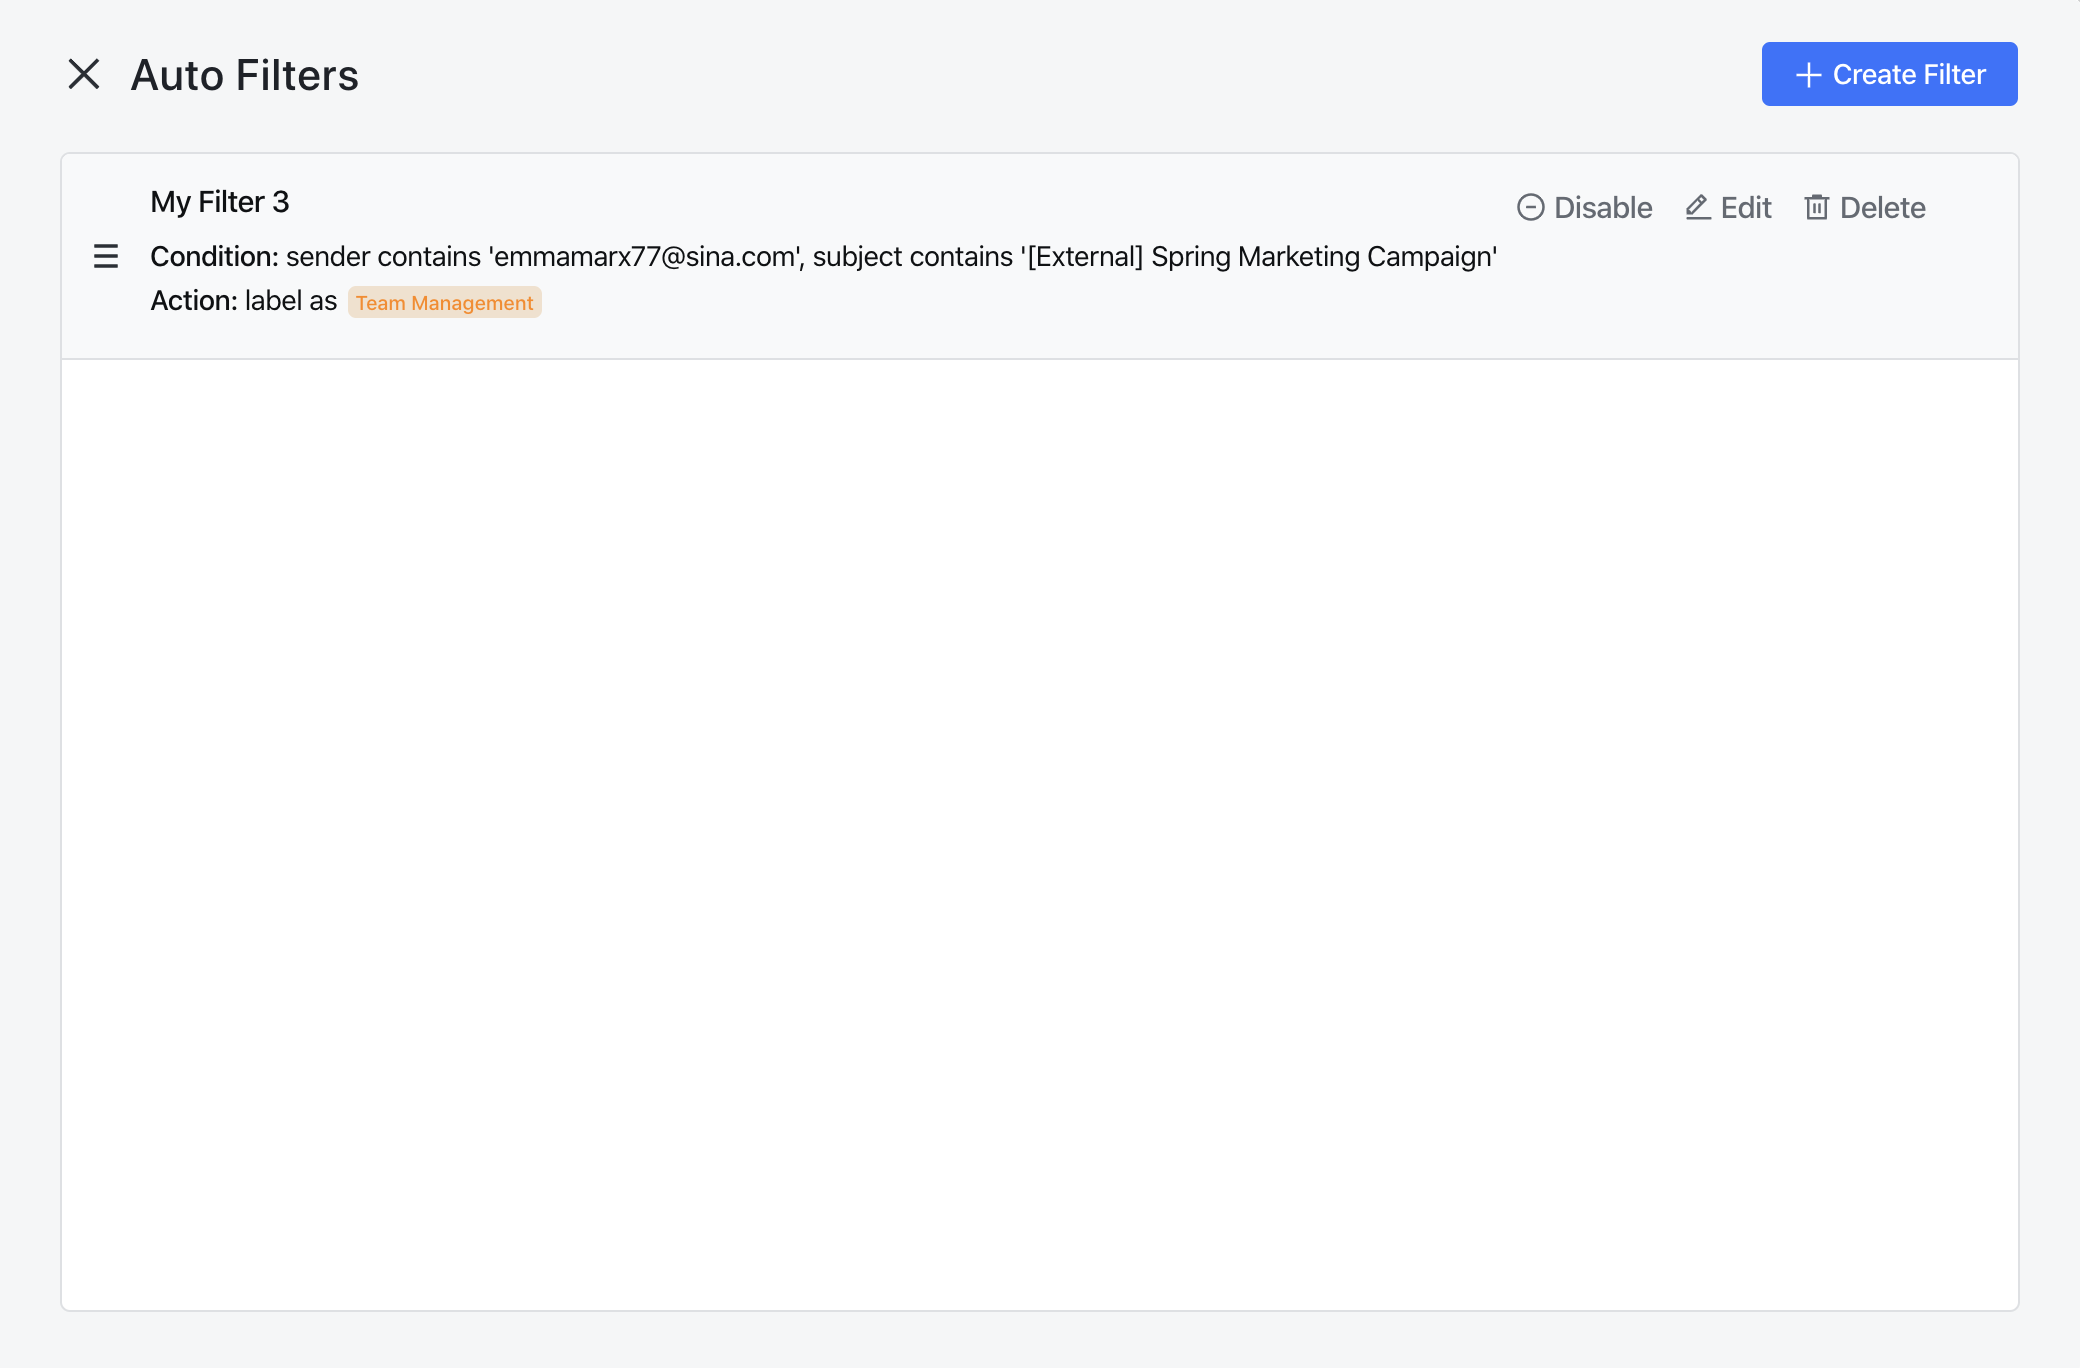Click the minus circle icon next to Disable
2080x1368 pixels.
(1530, 207)
